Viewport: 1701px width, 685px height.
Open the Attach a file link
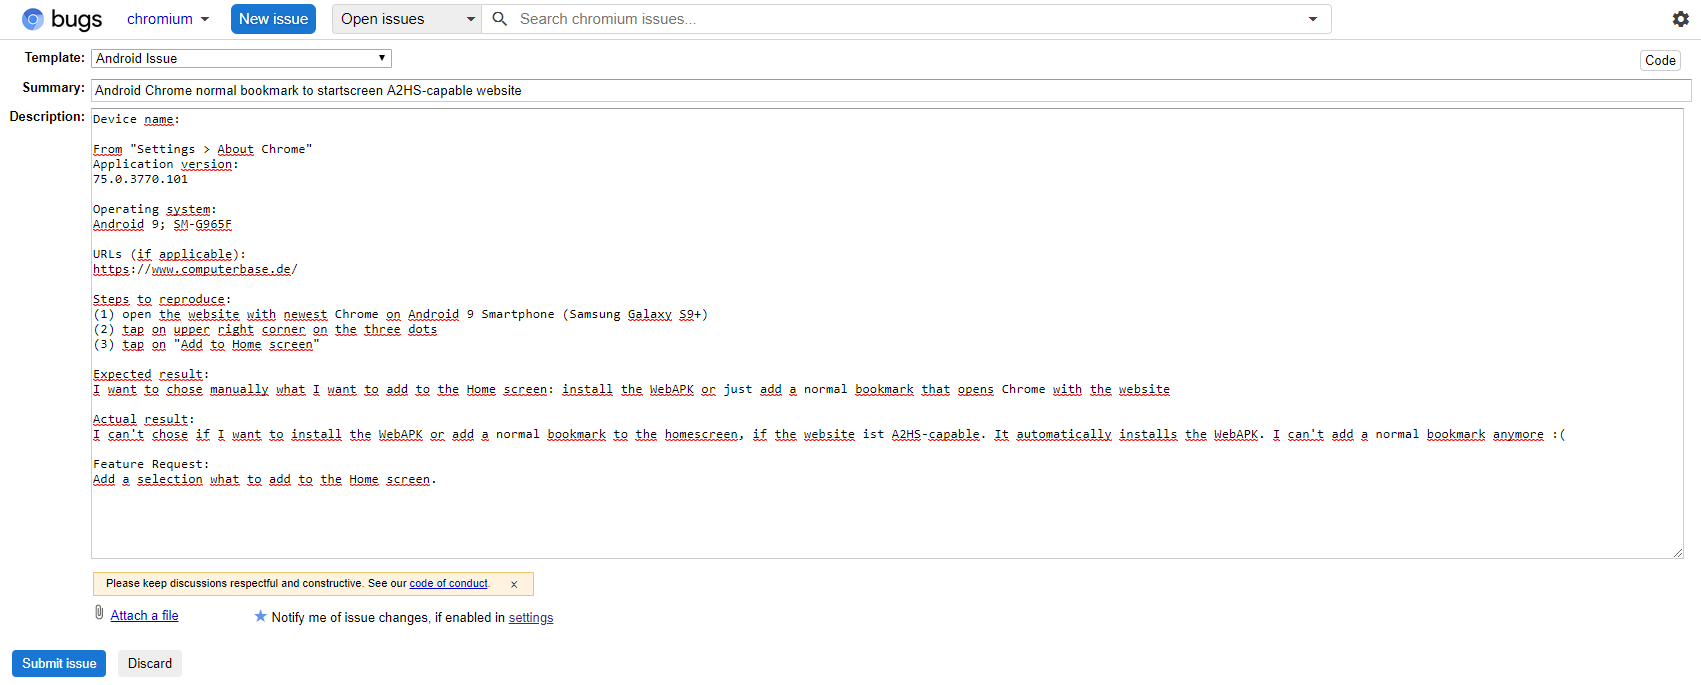point(144,615)
